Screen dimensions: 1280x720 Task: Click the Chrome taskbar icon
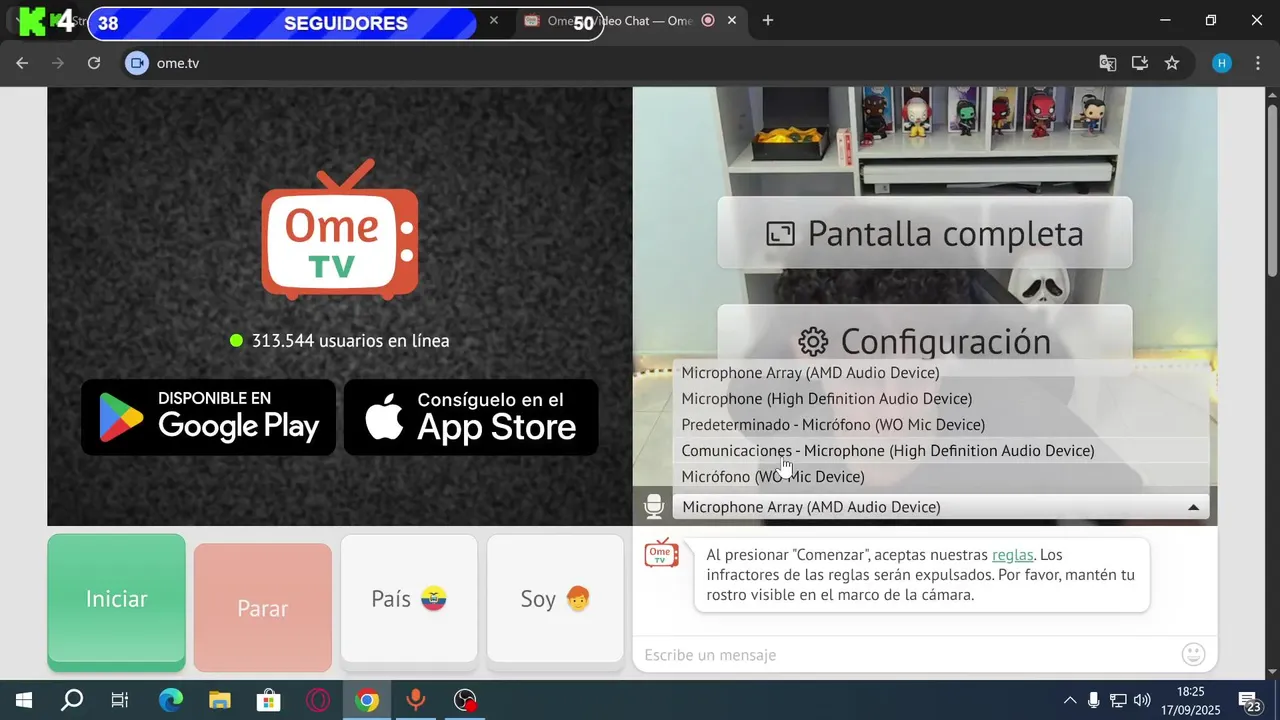pyautogui.click(x=367, y=701)
